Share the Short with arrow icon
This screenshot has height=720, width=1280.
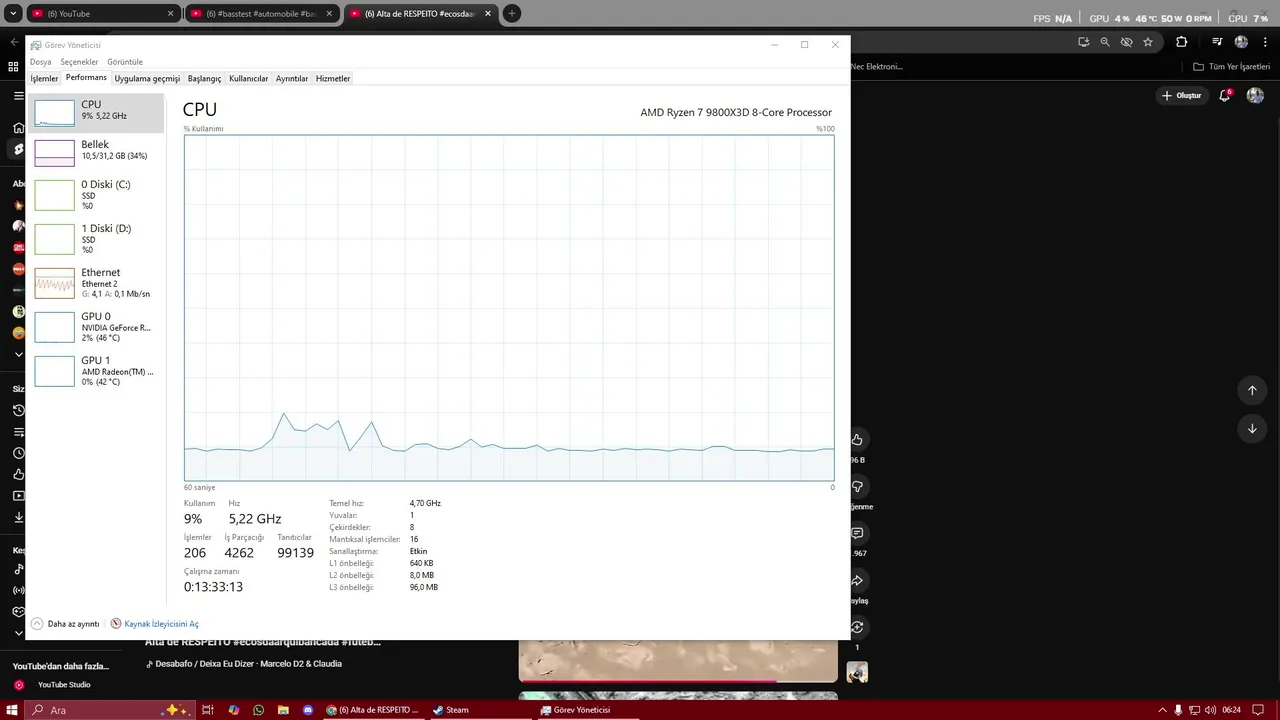tap(857, 581)
